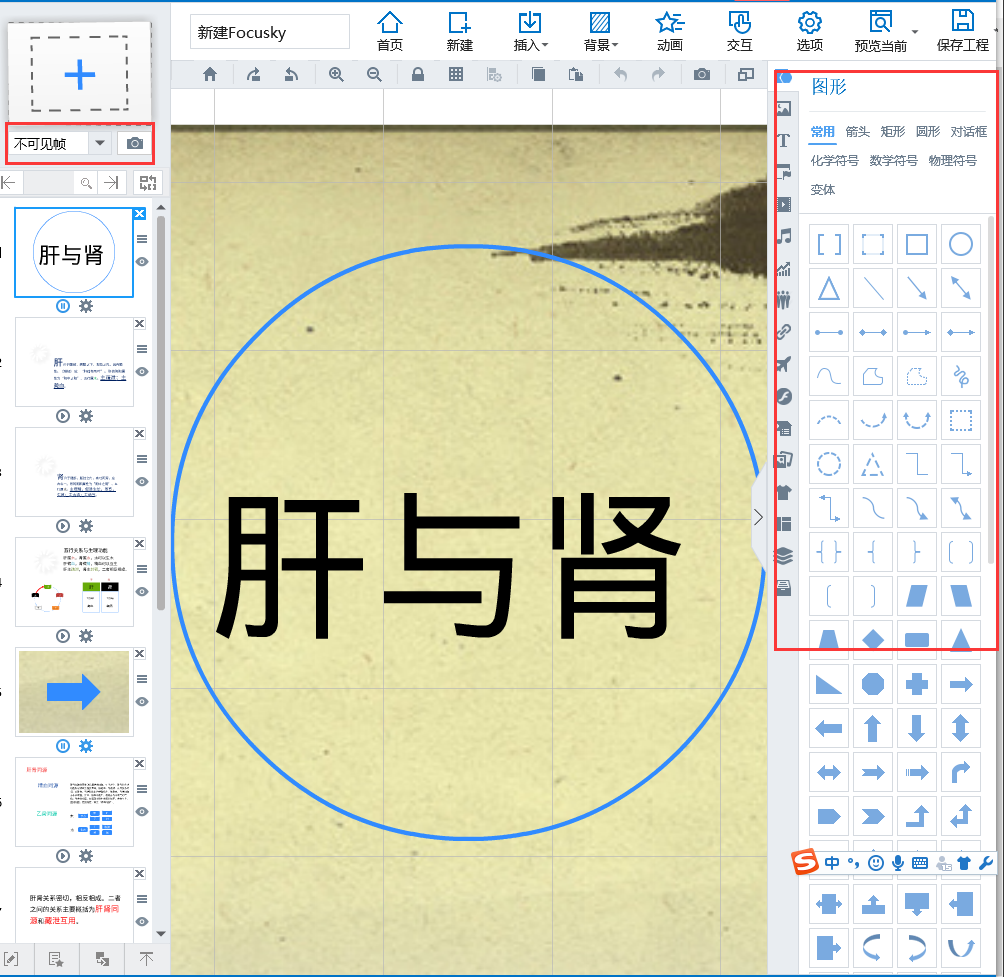Viewport: 1004px width, 977px height.
Task: Click the home icon on the canvas toolbar
Action: click(210, 74)
